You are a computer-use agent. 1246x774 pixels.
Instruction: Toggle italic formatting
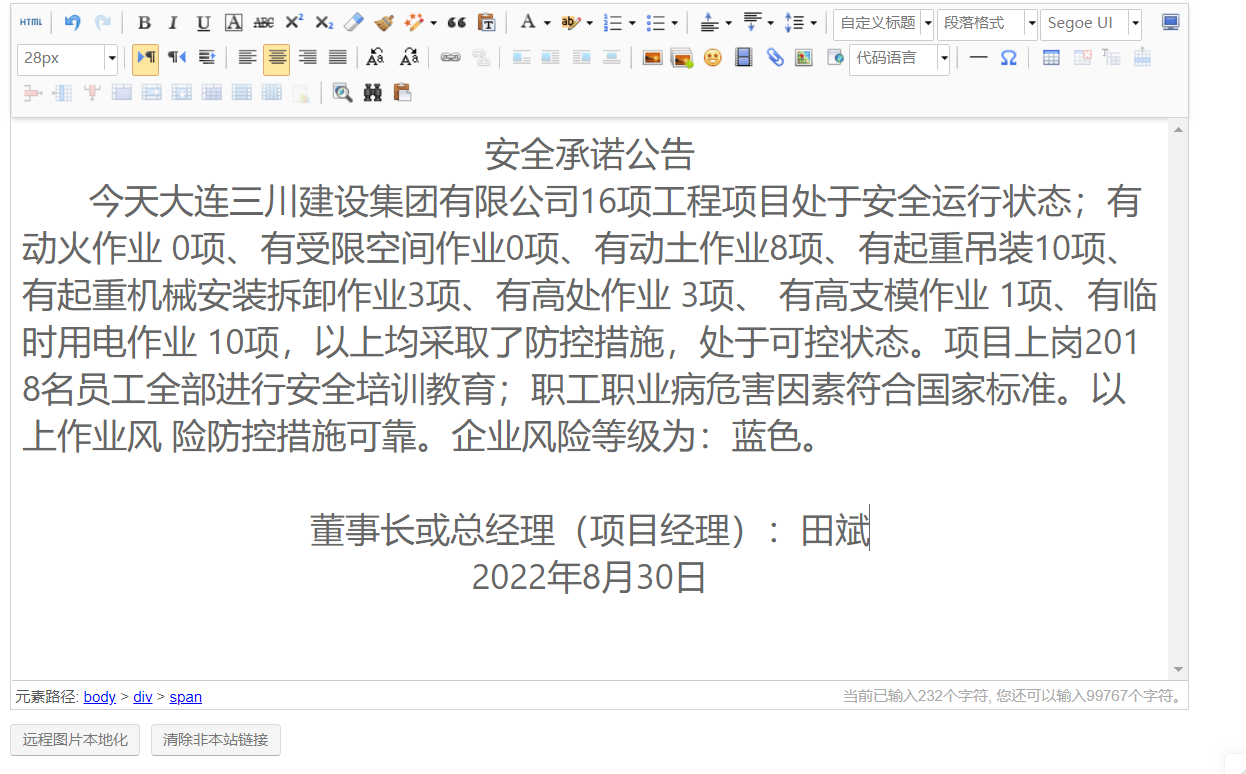tap(174, 22)
